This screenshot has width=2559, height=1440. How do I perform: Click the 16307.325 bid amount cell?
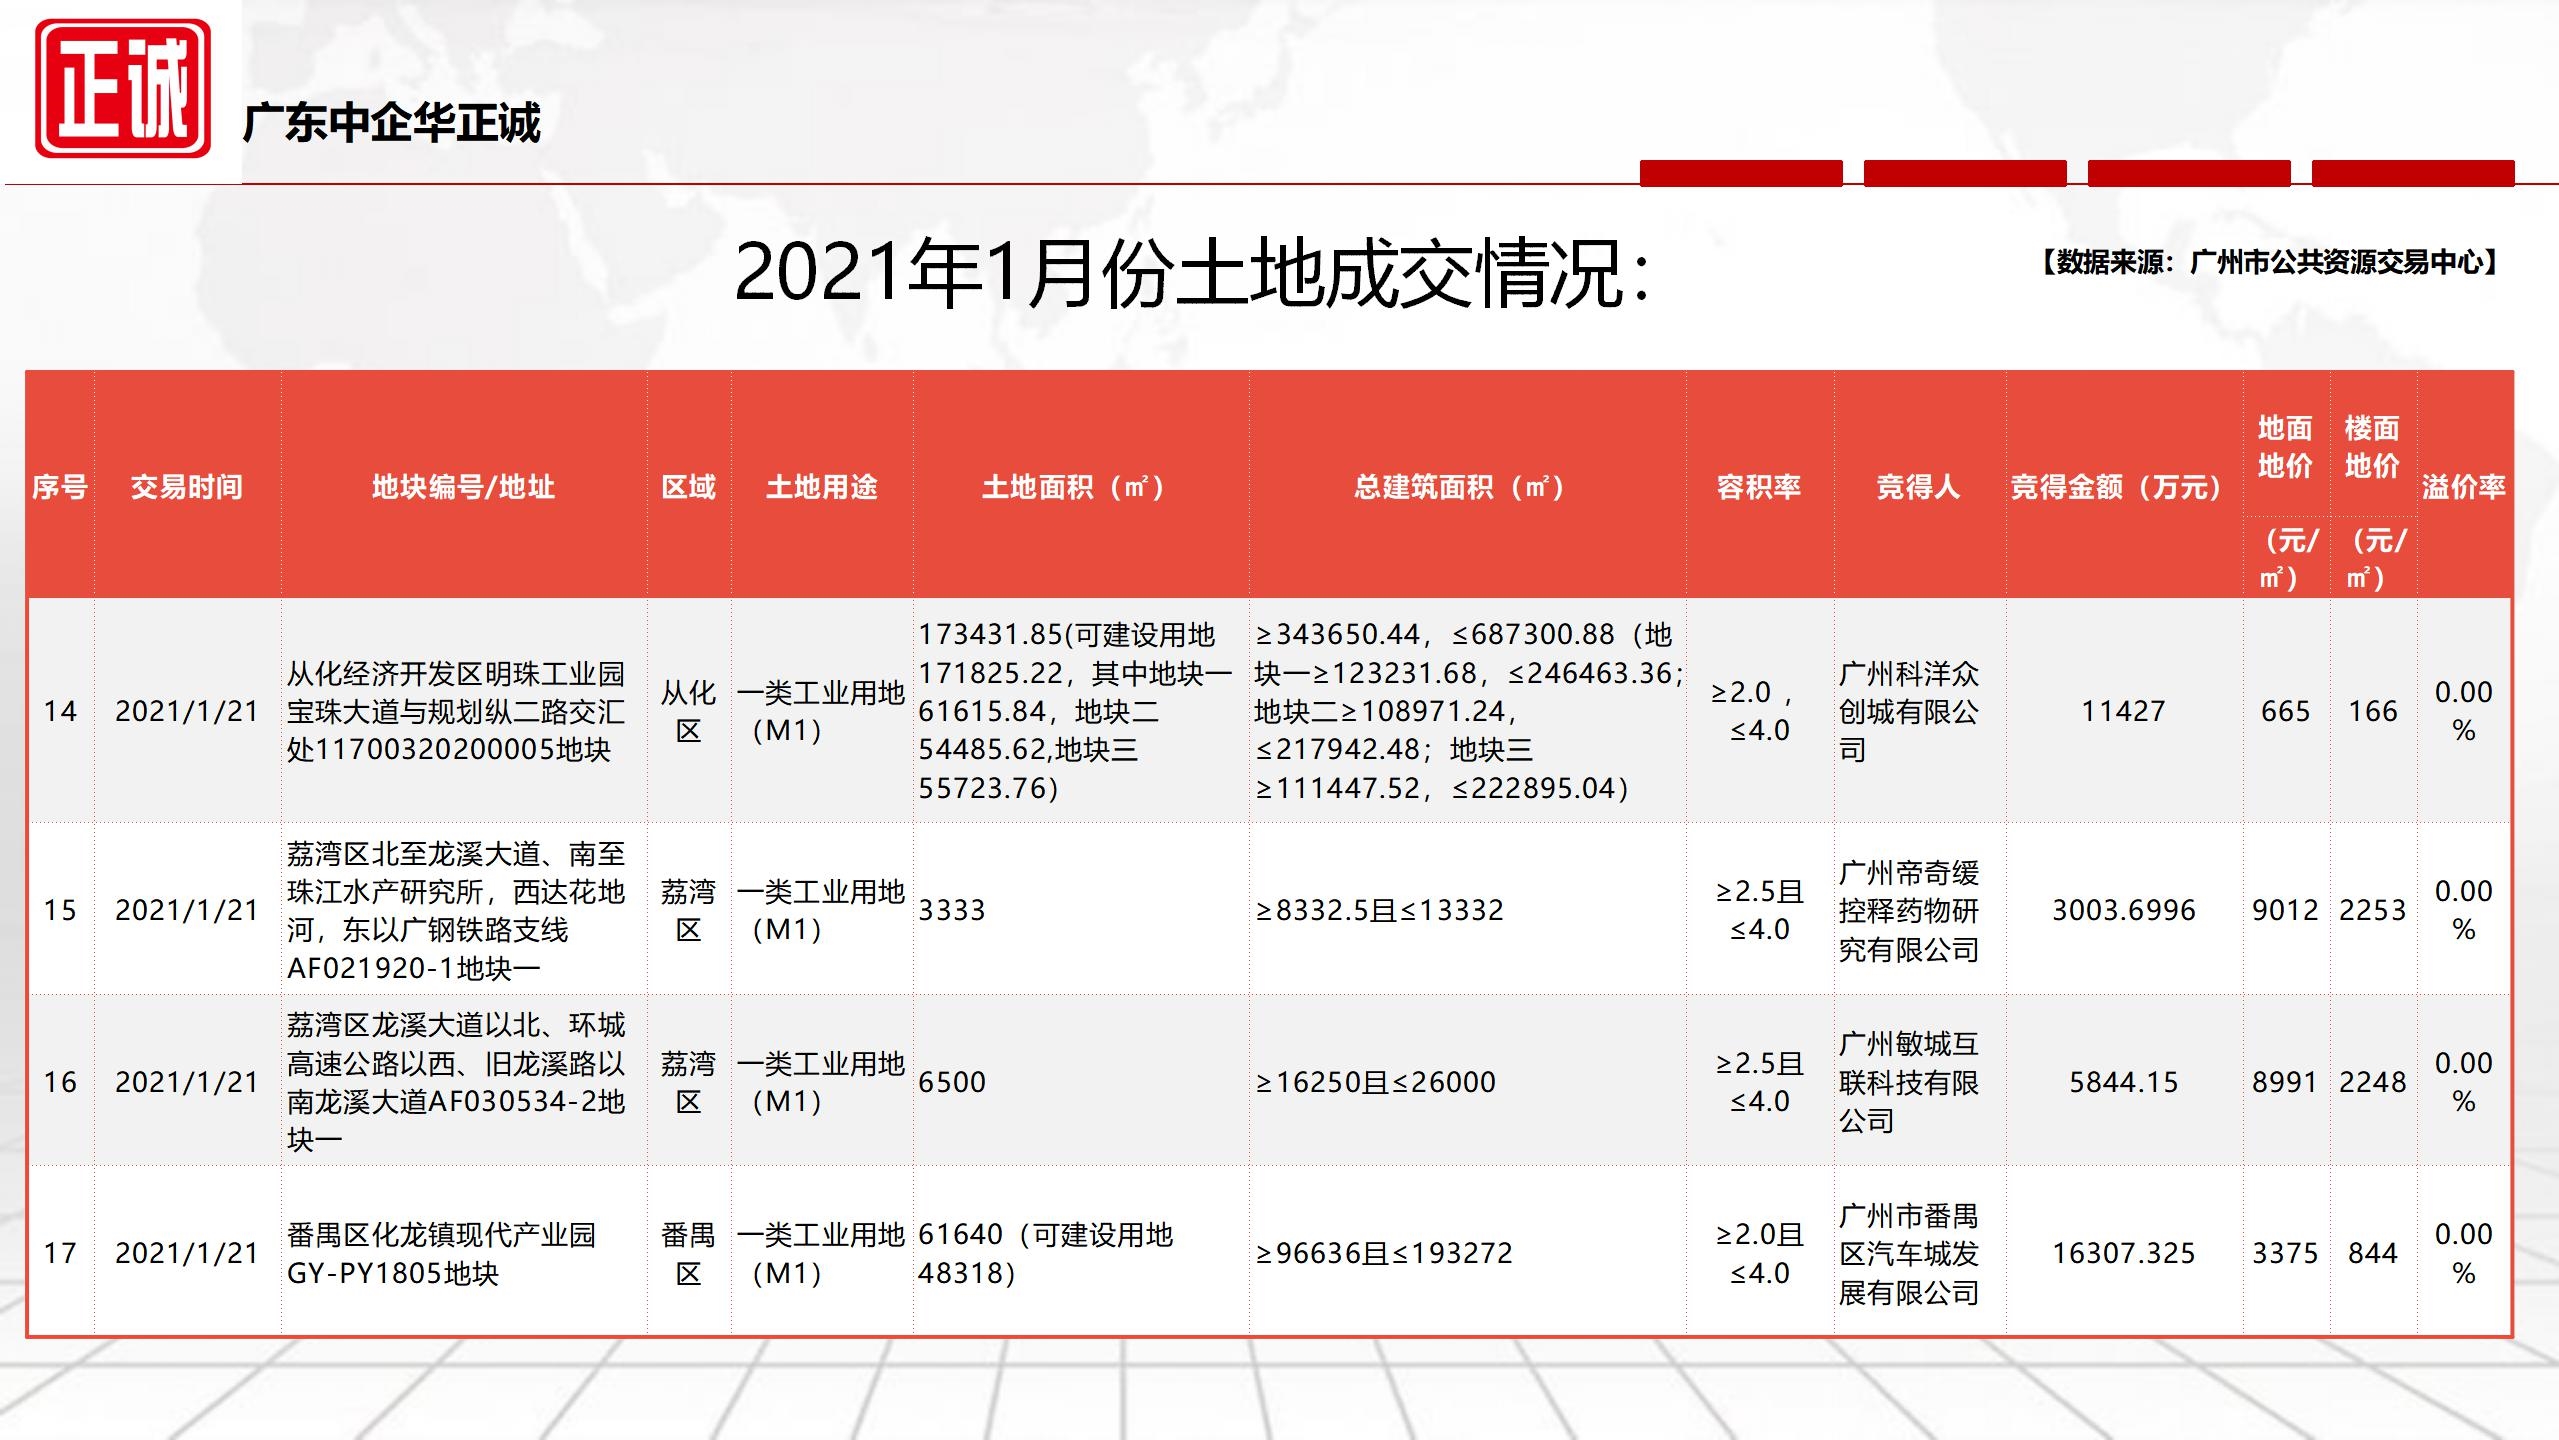2123,1254
